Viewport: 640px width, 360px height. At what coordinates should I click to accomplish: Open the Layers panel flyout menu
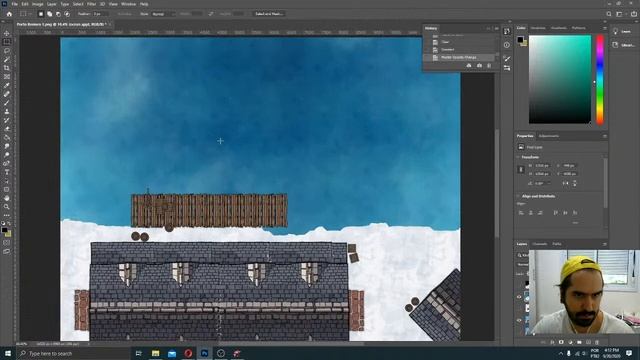click(604, 244)
